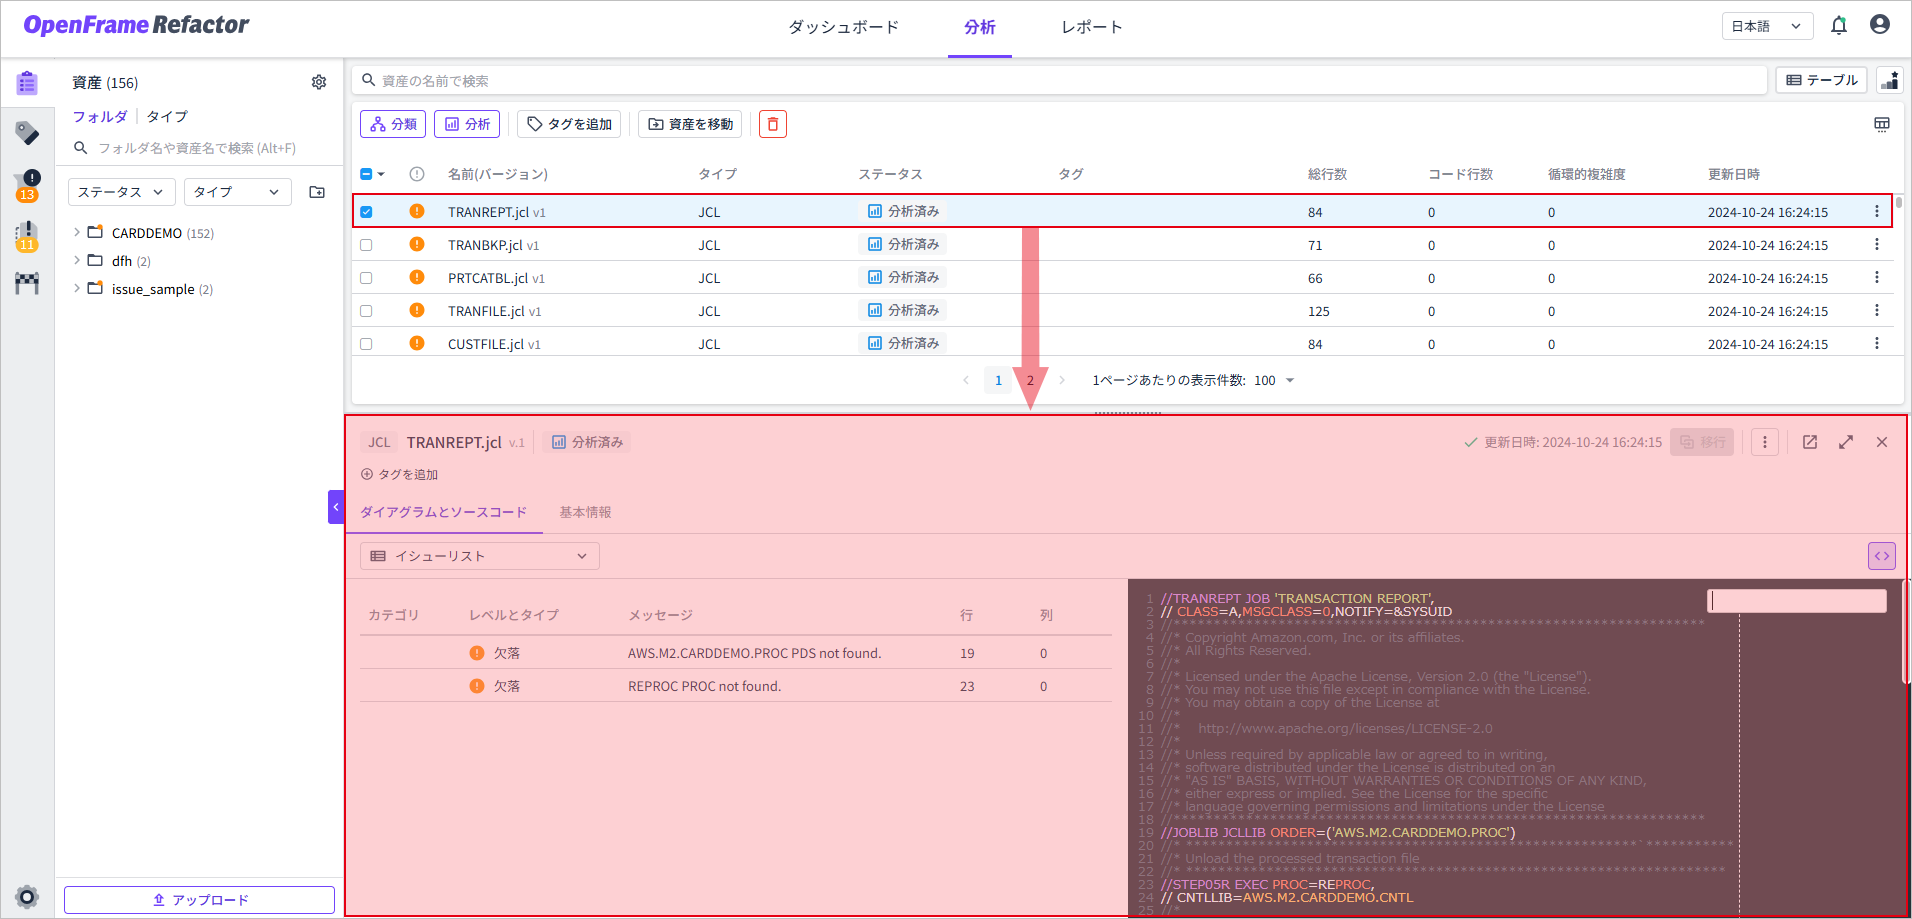Viewport: 1912px width, 919px height.
Task: Open the sidebar icon with badge 11
Action: coord(27,236)
